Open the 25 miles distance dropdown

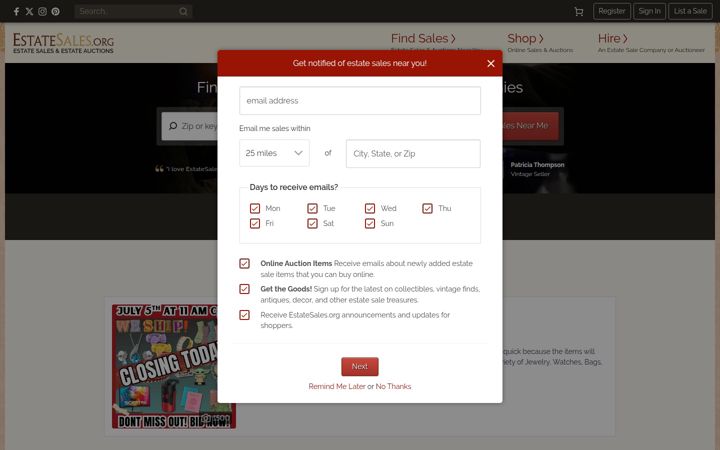pos(274,153)
